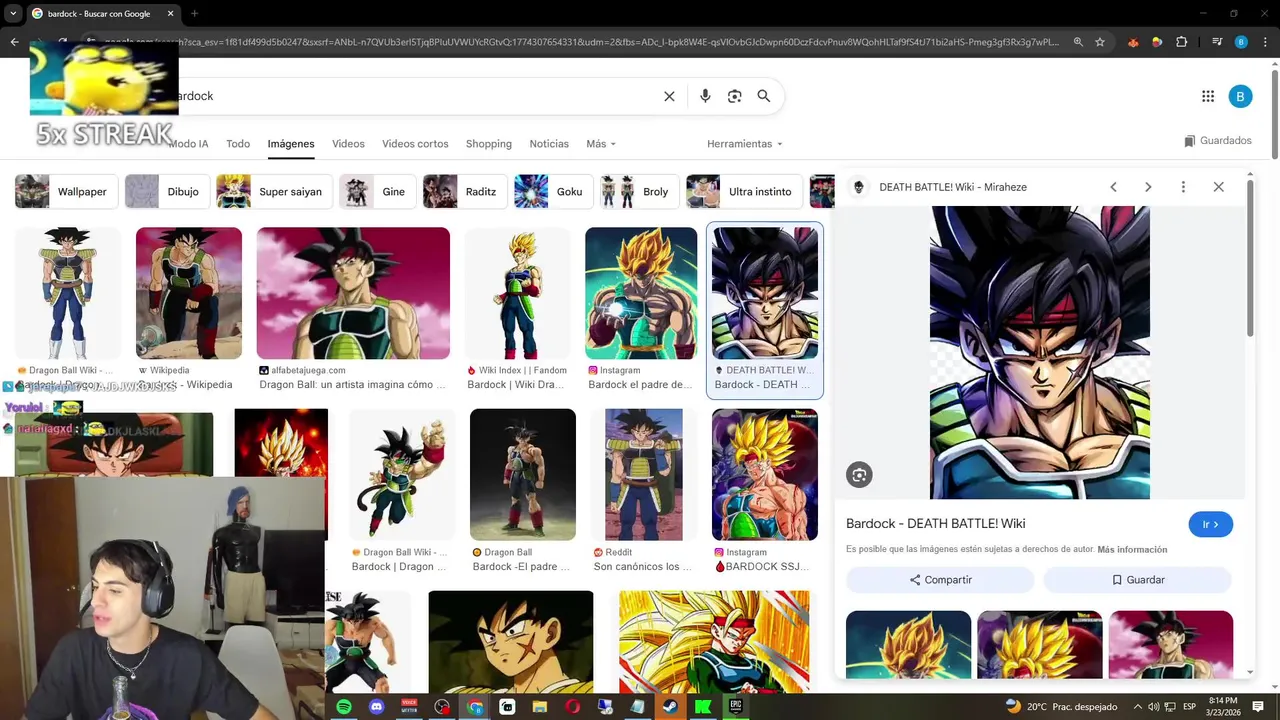
Task: Switch to the Todo tab
Action: (238, 144)
